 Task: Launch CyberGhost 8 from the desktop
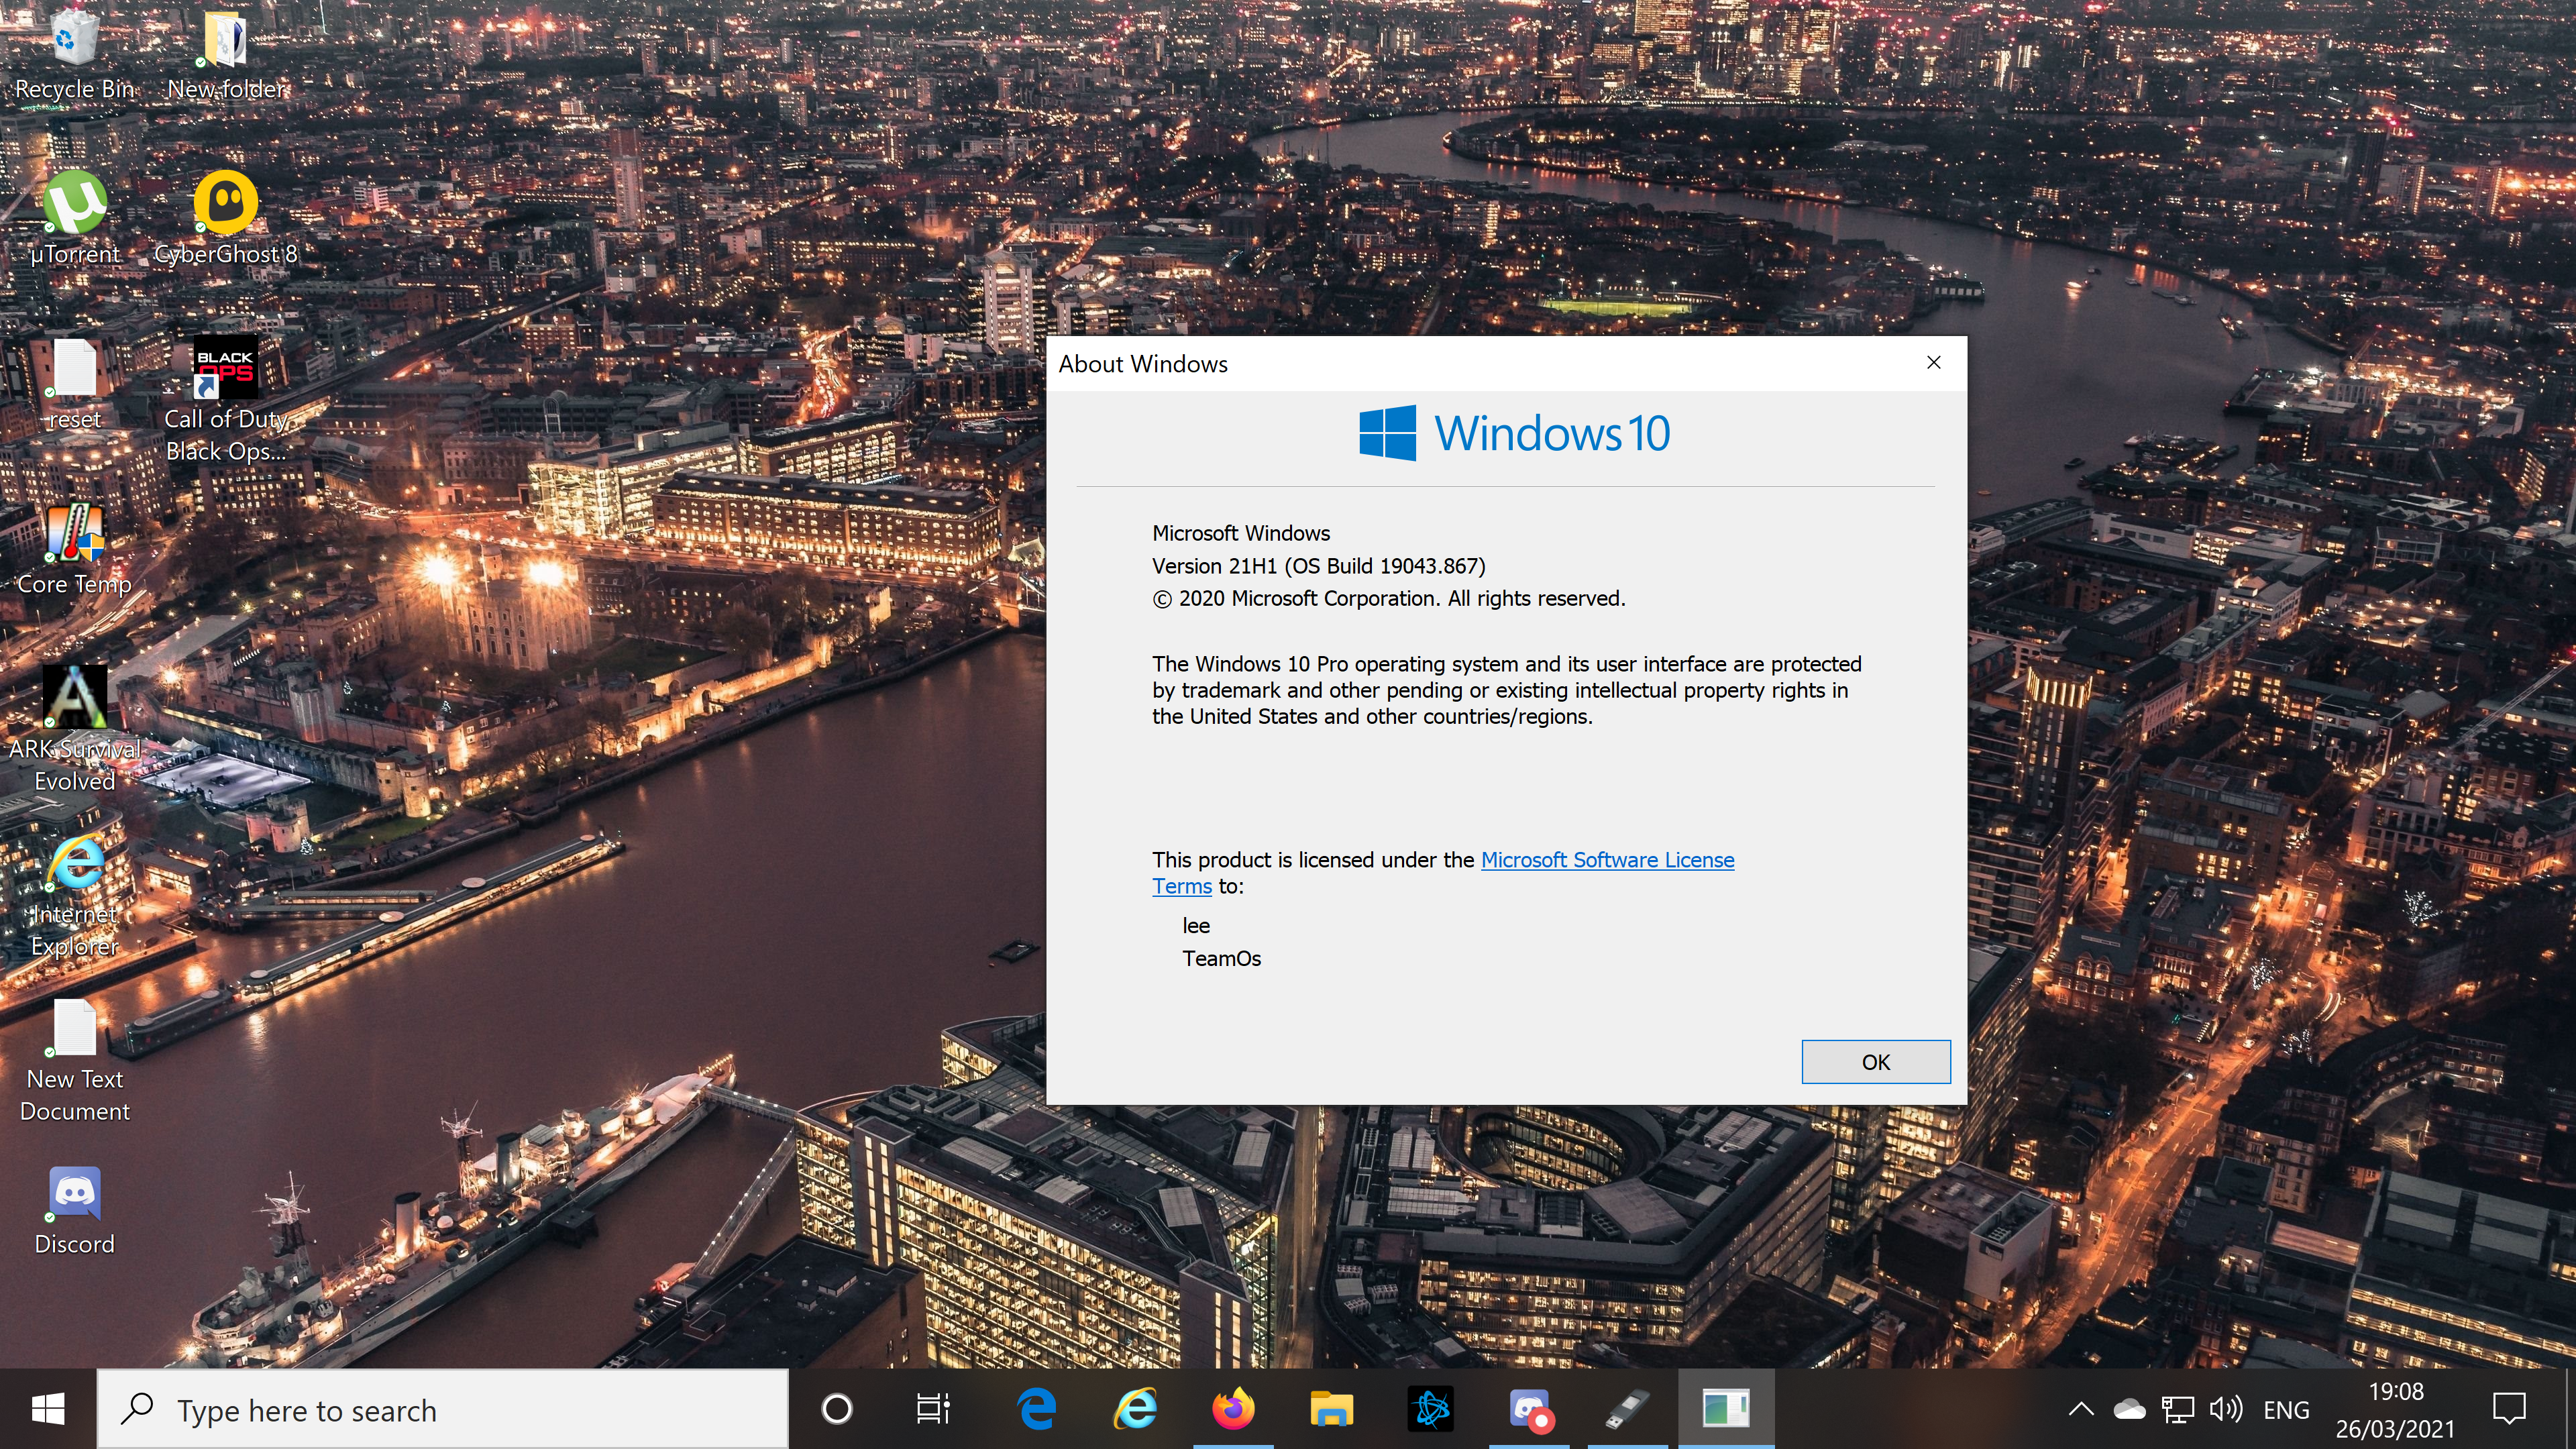coord(226,219)
